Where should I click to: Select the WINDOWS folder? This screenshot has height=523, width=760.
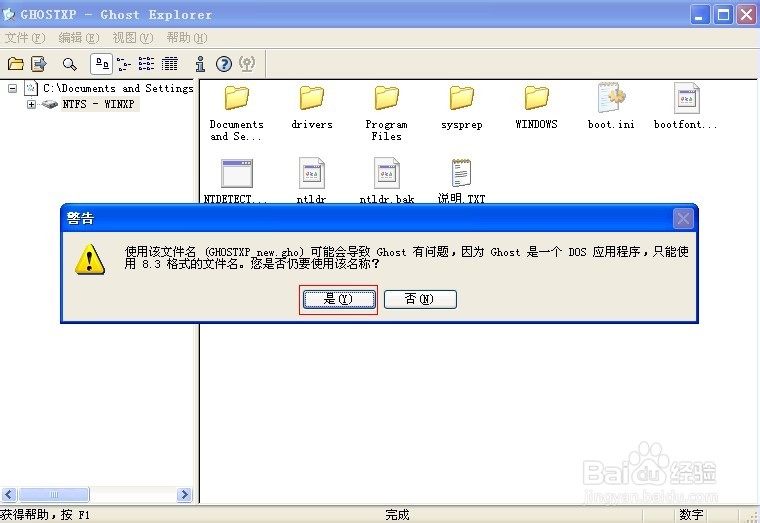pos(536,107)
